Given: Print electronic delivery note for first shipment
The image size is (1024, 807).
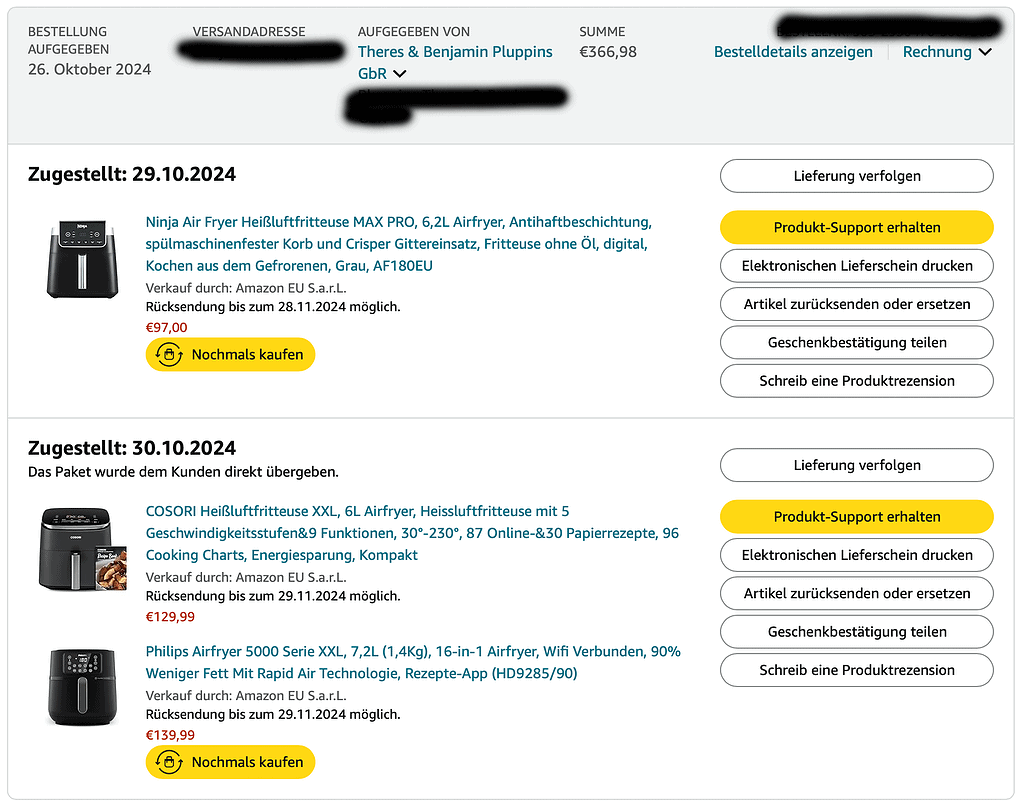Looking at the screenshot, I should pyautogui.click(x=857, y=266).
